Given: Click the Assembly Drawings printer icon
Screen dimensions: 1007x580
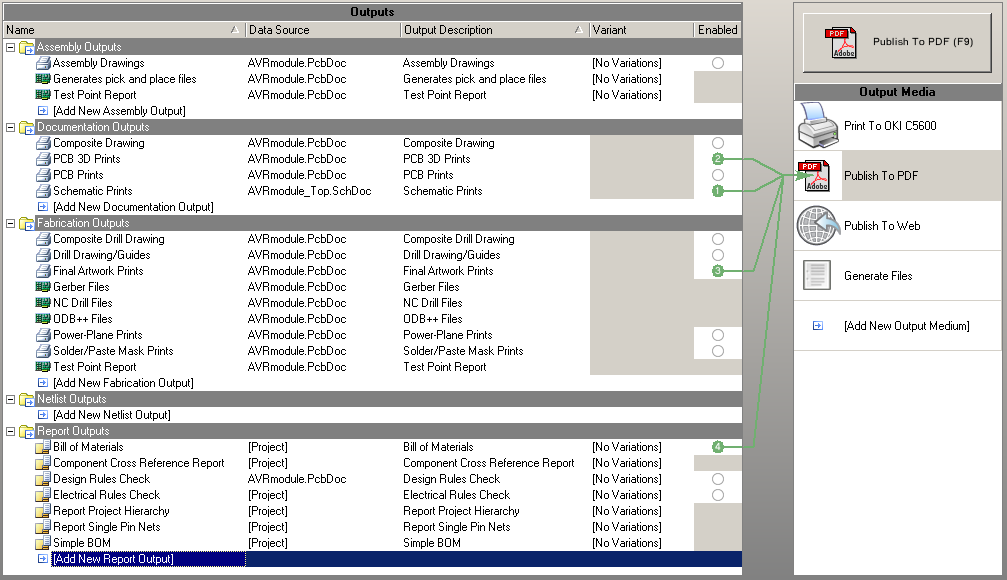Looking at the screenshot, I should pos(43,63).
